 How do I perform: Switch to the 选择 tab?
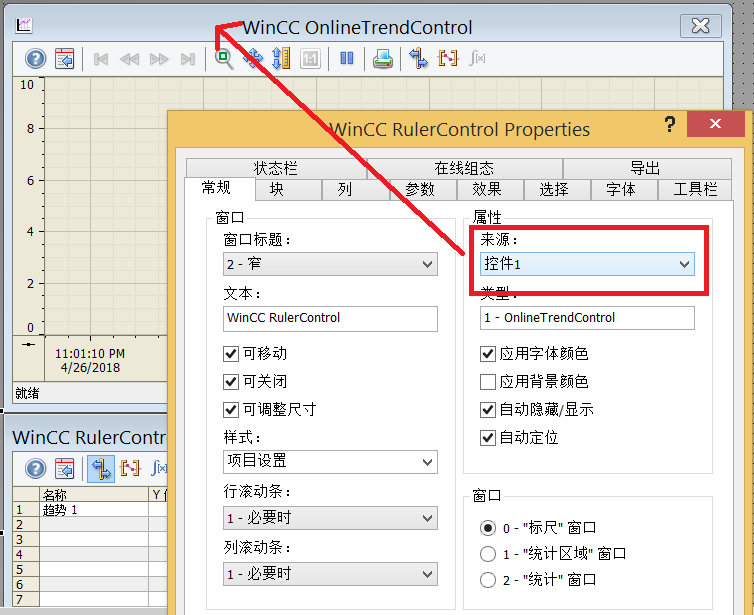pos(557,189)
